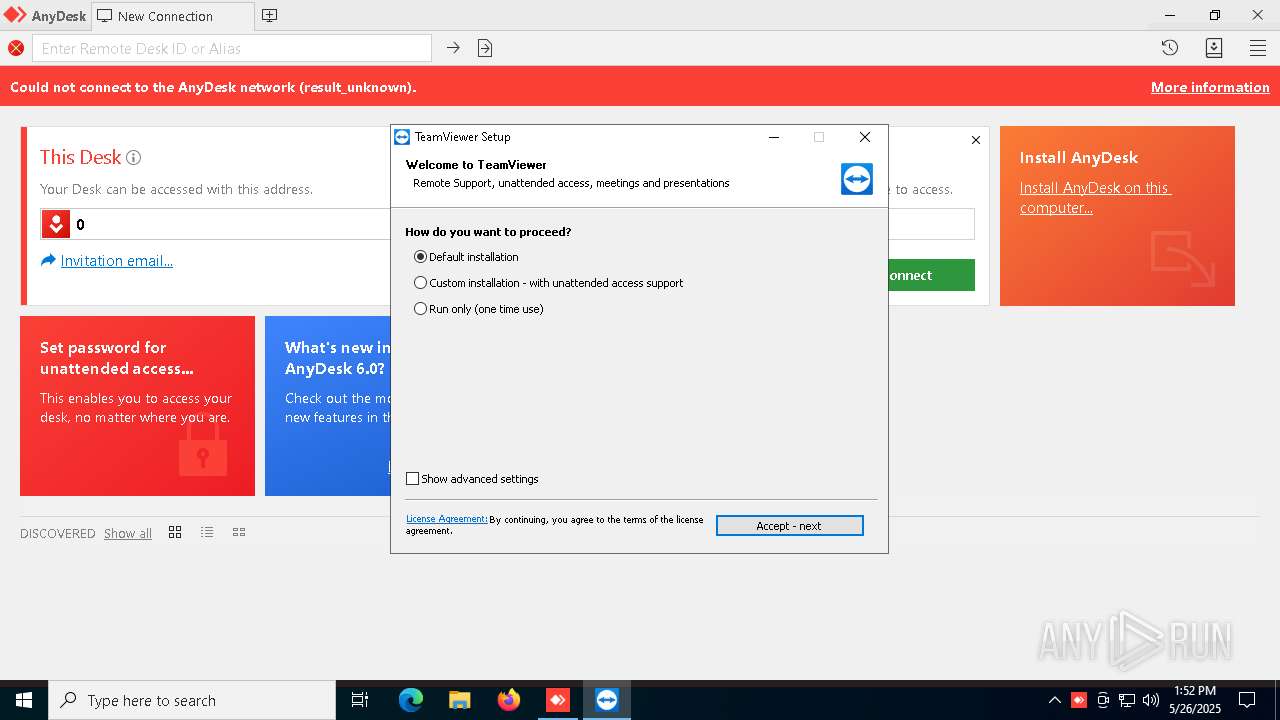Screen dimensions: 1280x720
Task: Click TeamViewer logo in setup header
Action: pyautogui.click(x=857, y=179)
